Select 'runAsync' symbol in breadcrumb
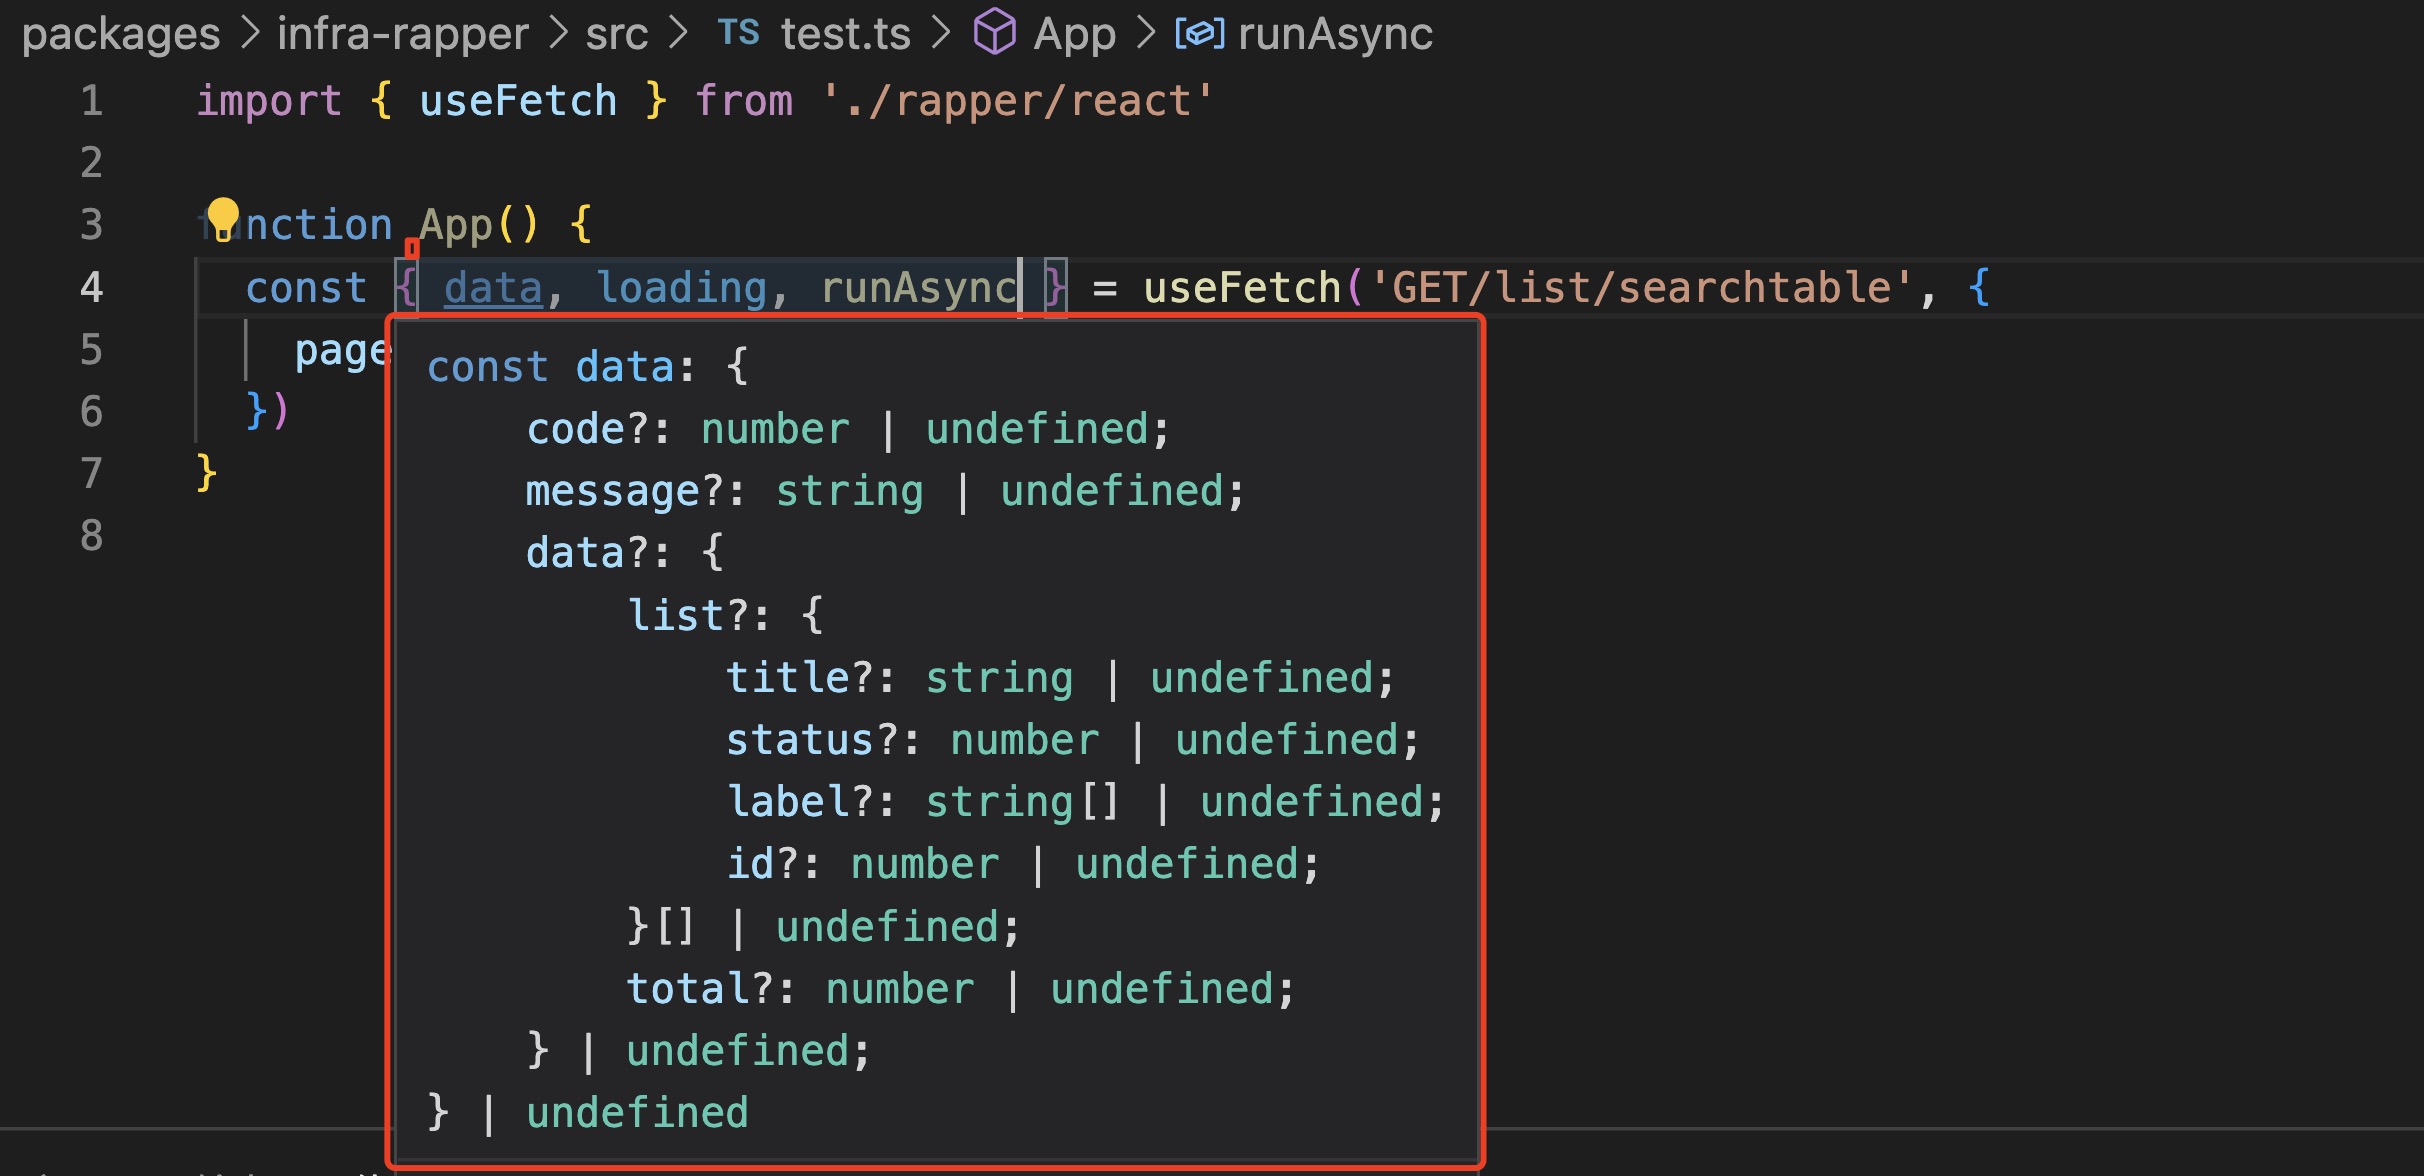Viewport: 2424px width, 1176px height. pyautogui.click(x=1335, y=35)
